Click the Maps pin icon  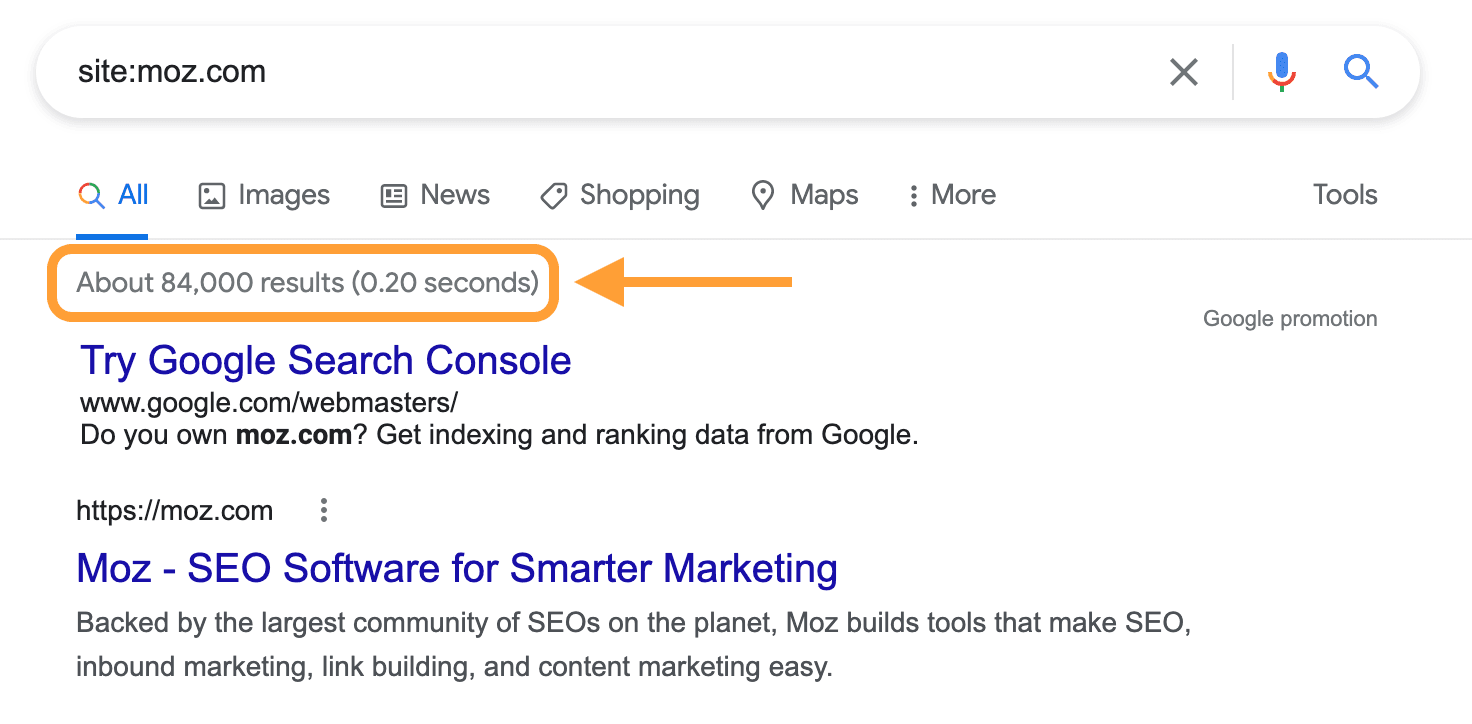tap(763, 195)
